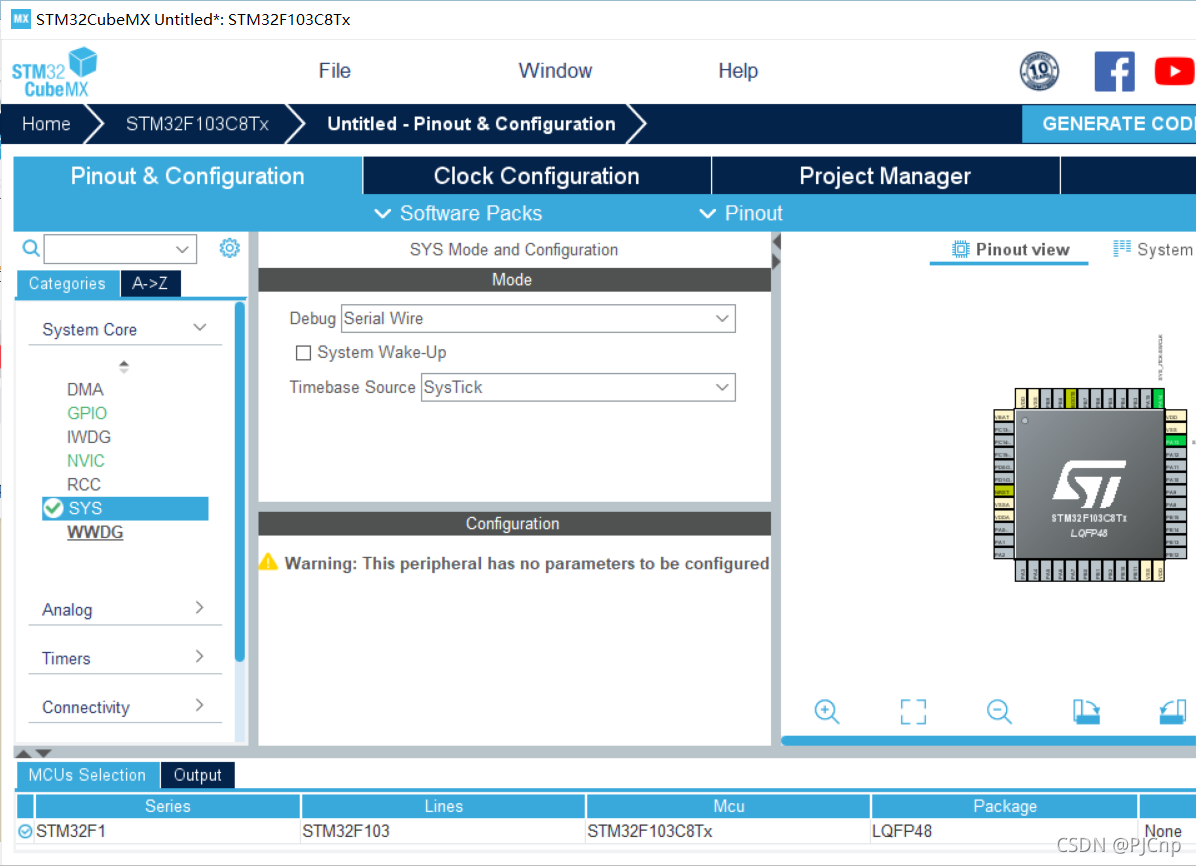
Task: Click the search magnifier icon in the category panel
Action: click(31, 249)
